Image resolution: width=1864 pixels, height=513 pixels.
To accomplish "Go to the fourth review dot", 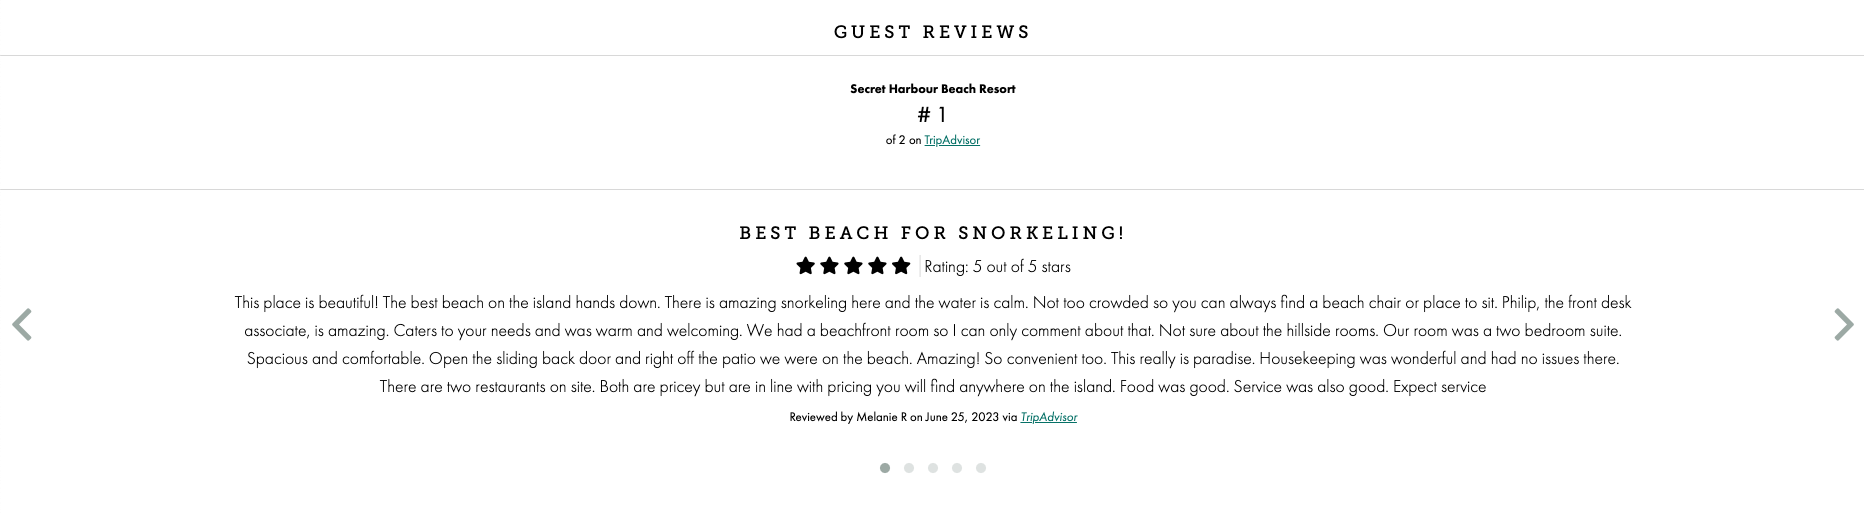I will pos(957,468).
